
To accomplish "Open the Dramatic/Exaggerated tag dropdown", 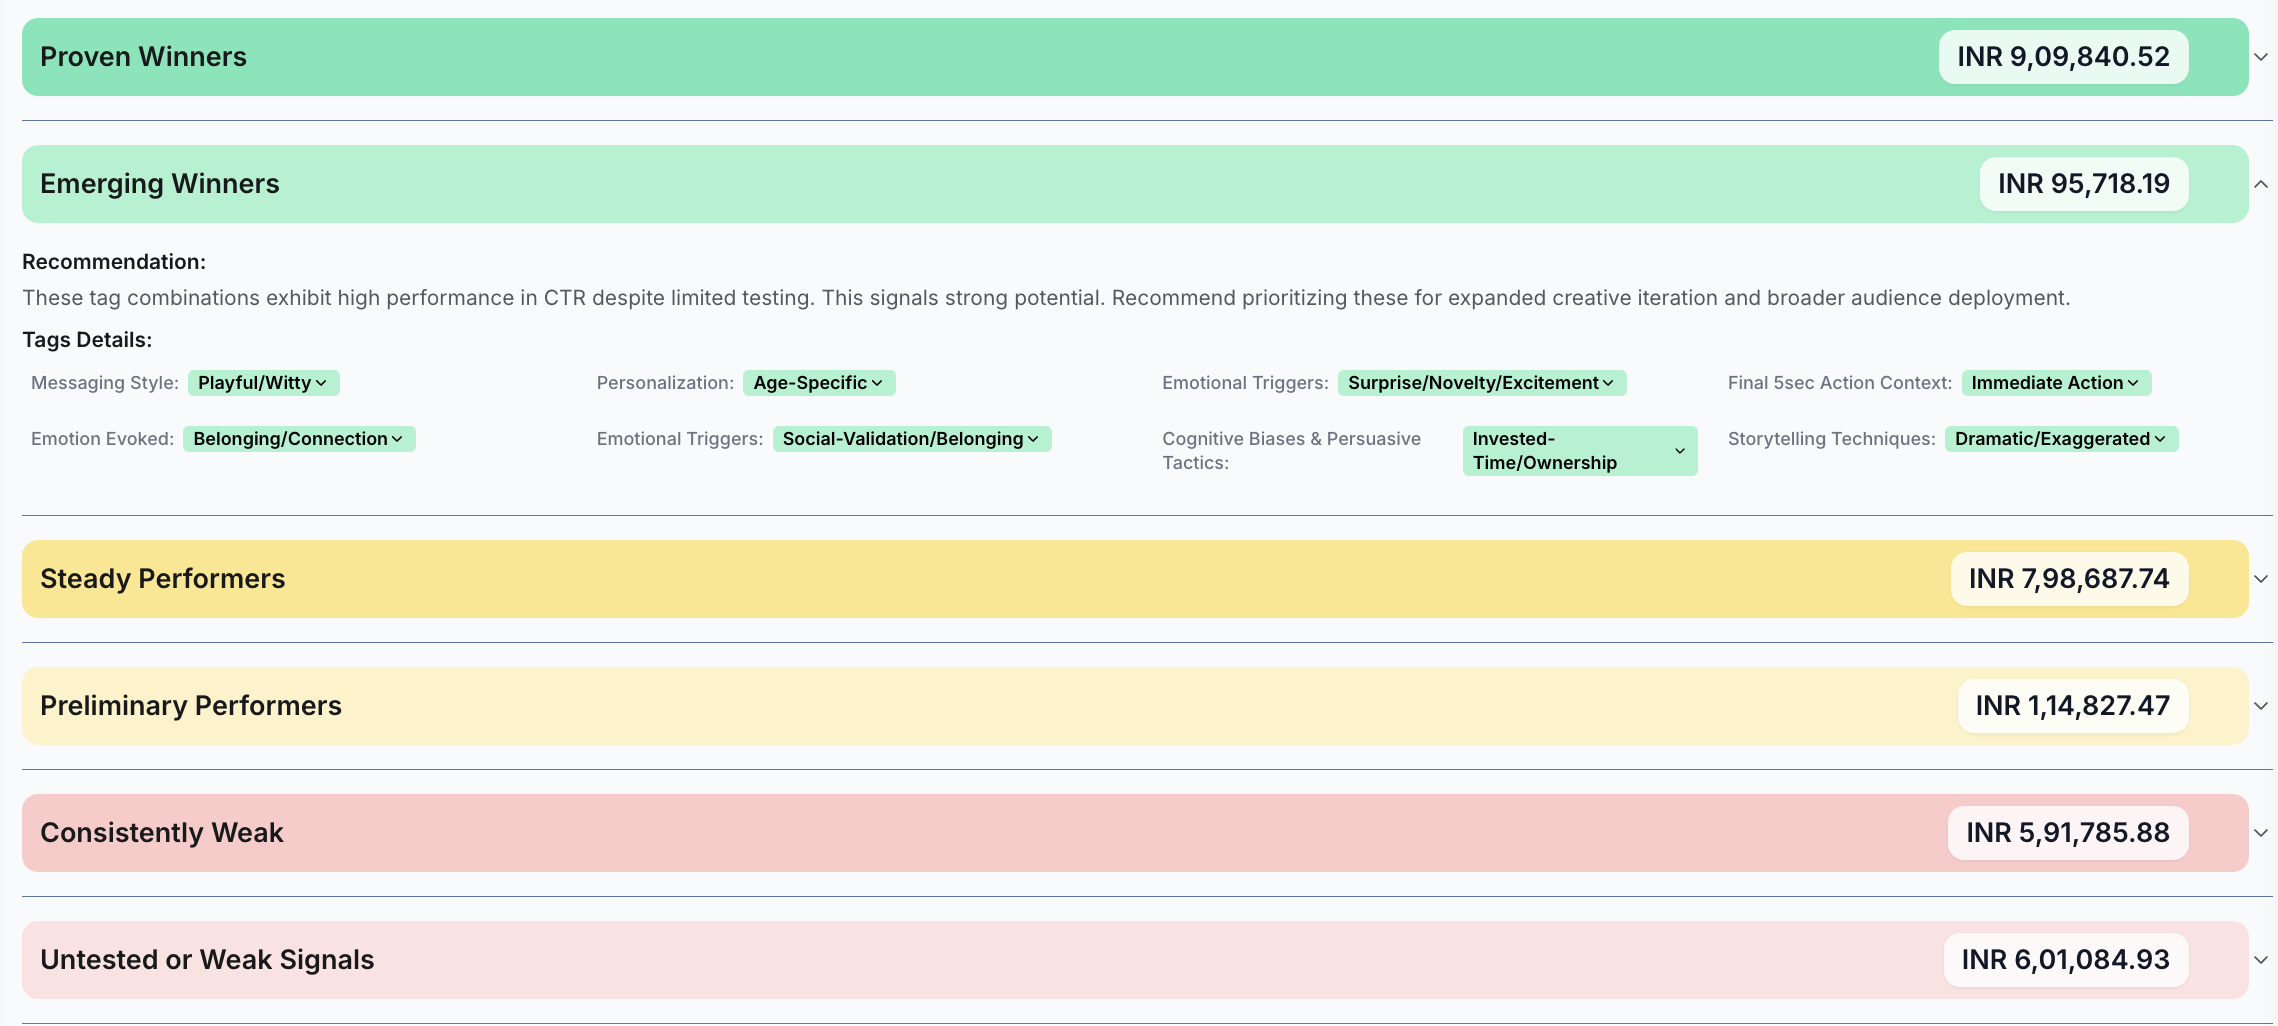I will click(x=2060, y=439).
